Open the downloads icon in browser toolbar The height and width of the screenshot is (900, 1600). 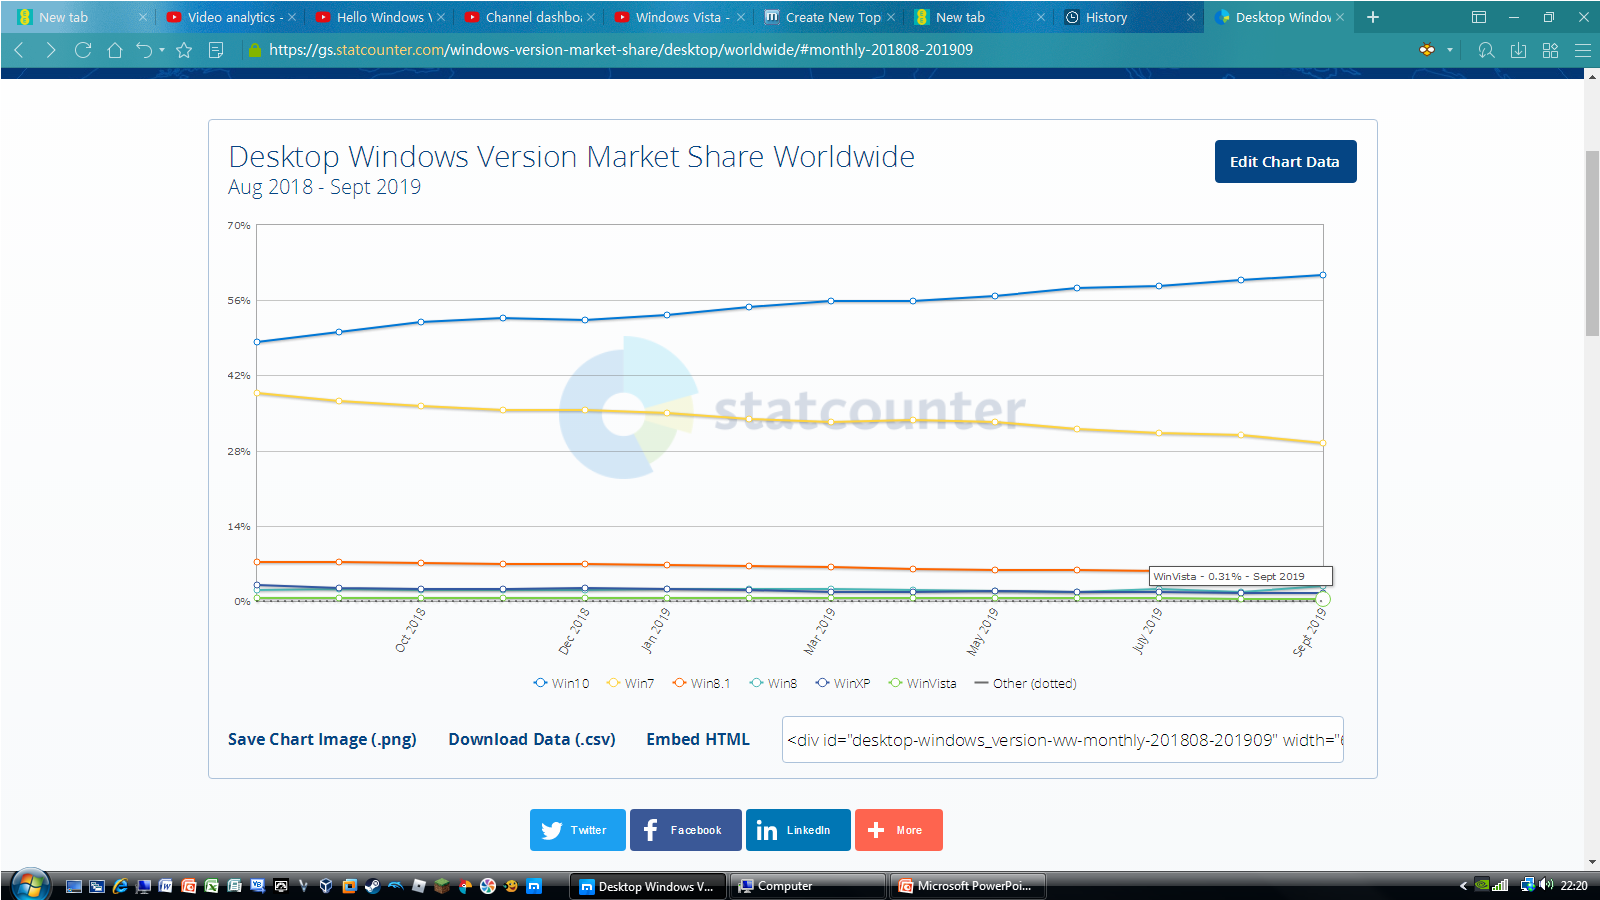pos(1518,50)
